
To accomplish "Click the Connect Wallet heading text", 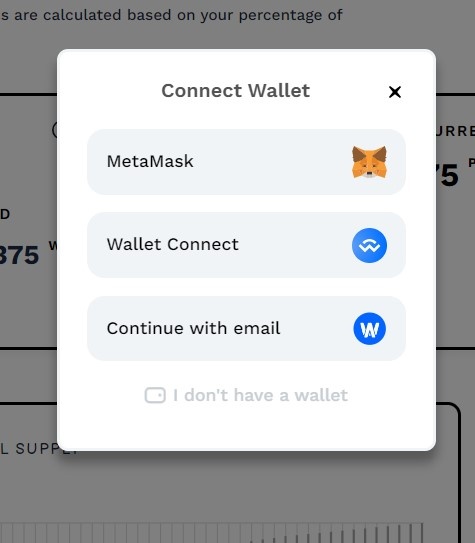I will [x=236, y=91].
